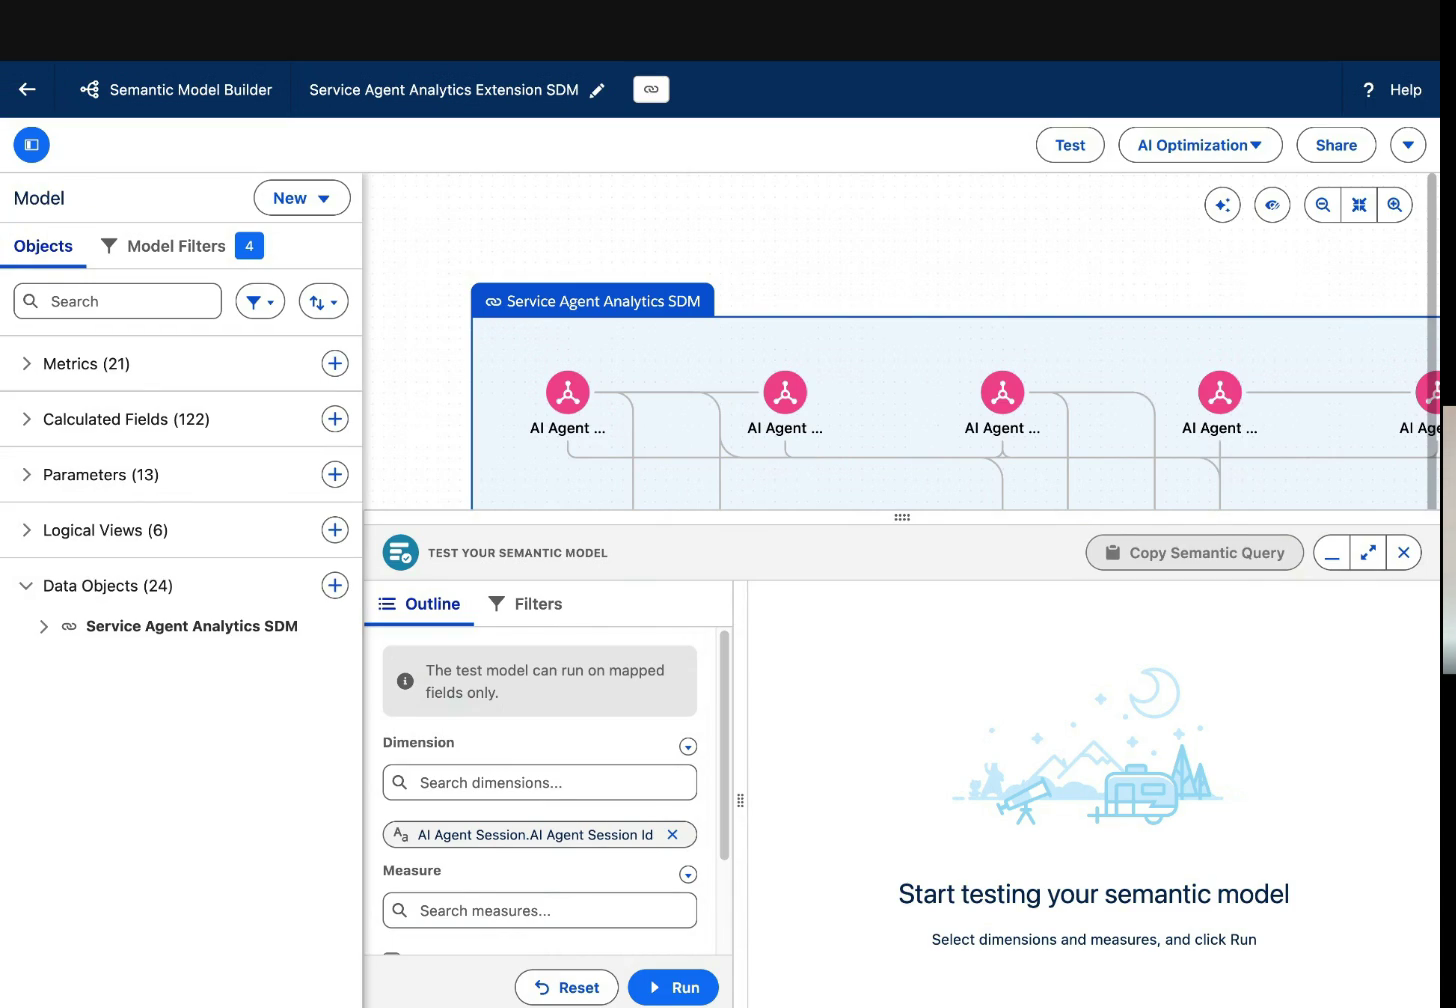Click the link icon button in header
Viewport: 1456px width, 1008px height.
pyautogui.click(x=651, y=89)
